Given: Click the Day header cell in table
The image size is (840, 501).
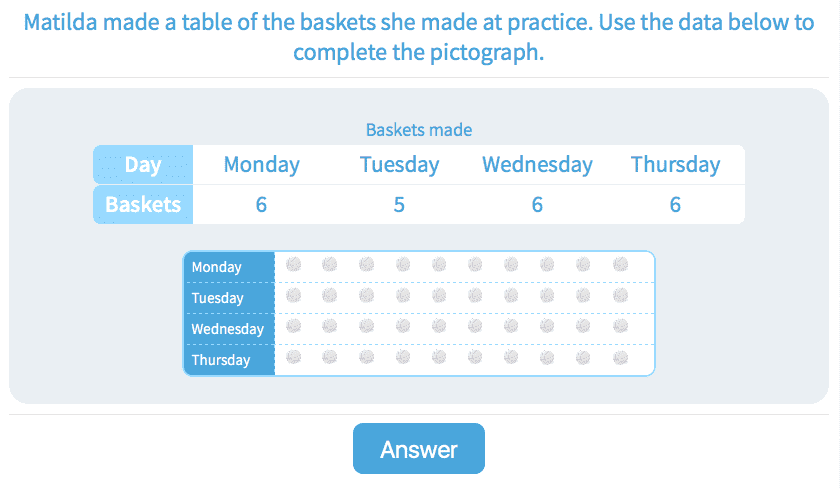Looking at the screenshot, I should (143, 165).
